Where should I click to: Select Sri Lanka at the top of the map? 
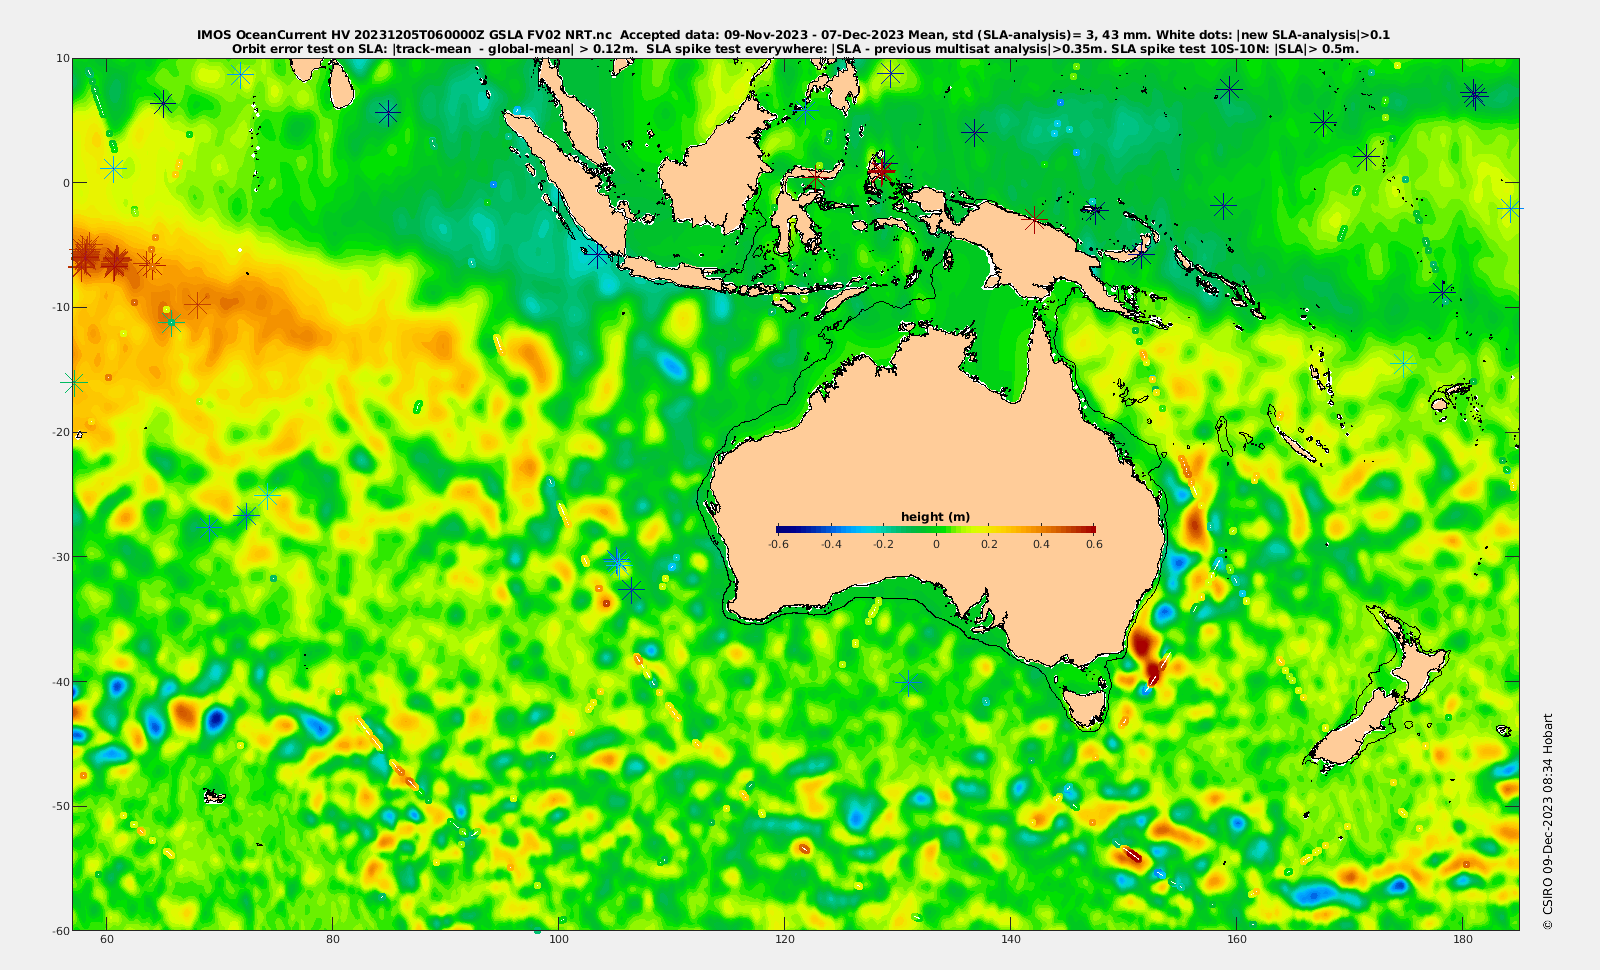(342, 86)
